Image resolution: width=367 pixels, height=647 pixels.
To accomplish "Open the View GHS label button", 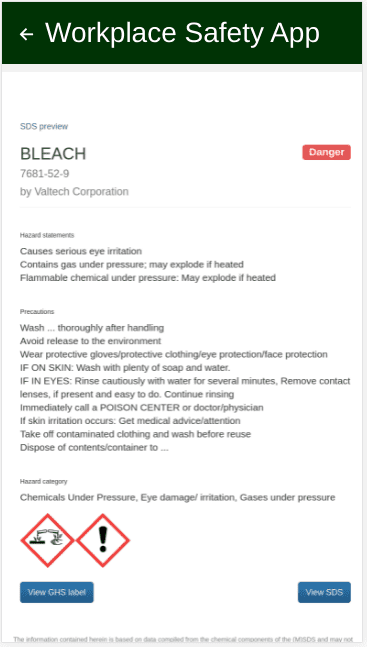I will [57, 592].
